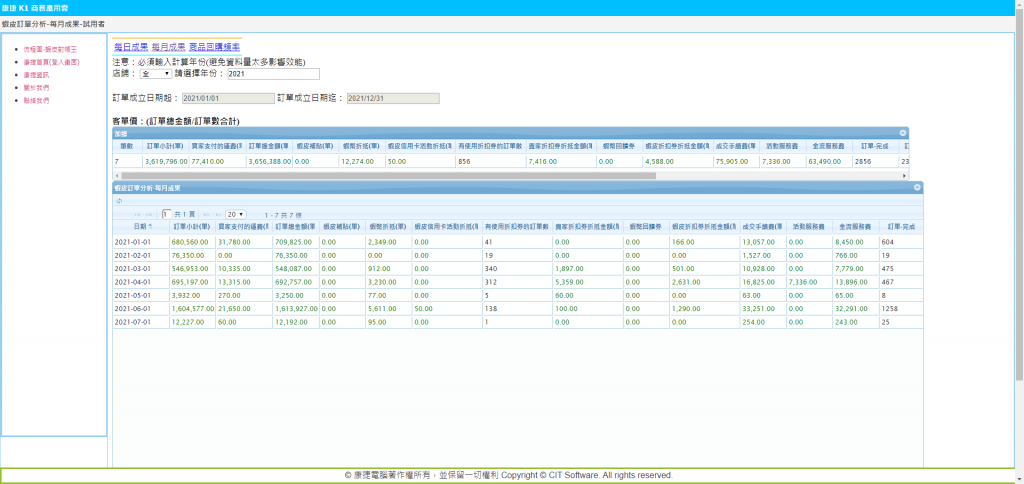Switch to the 每月成果 tab
The width and height of the screenshot is (1024, 484).
click(168, 47)
